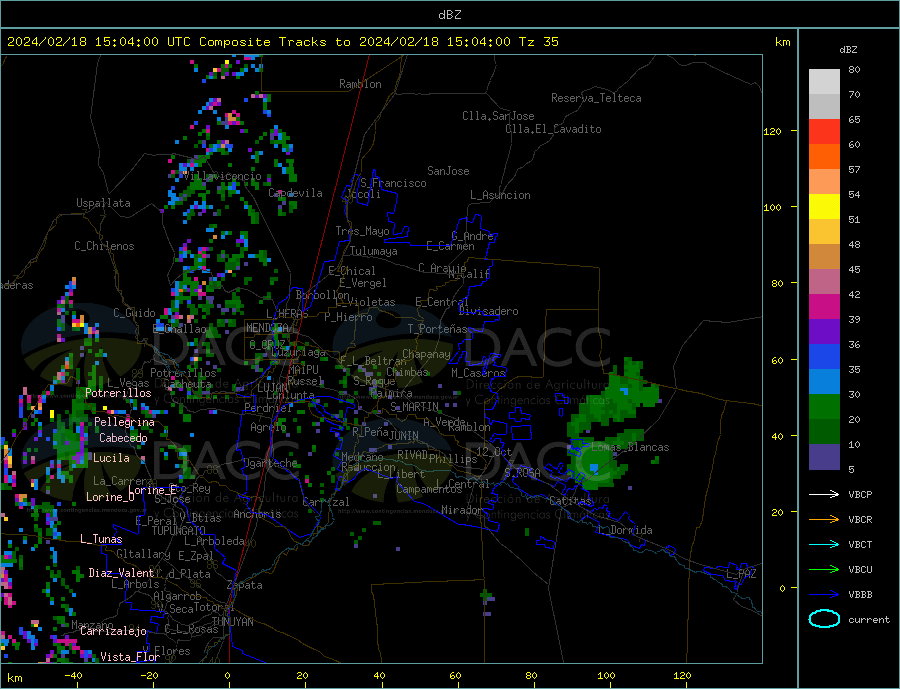
Task: Click the white VBCP arrow in legend
Action: (x=824, y=494)
